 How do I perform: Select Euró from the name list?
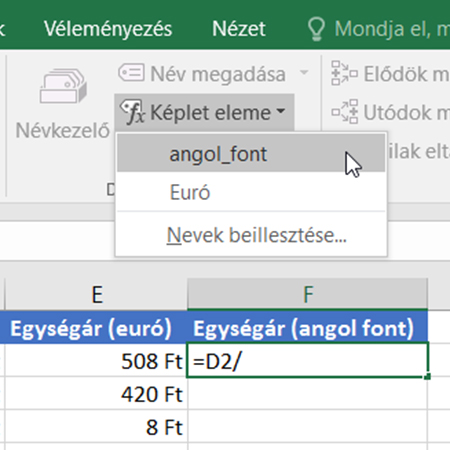251,192
